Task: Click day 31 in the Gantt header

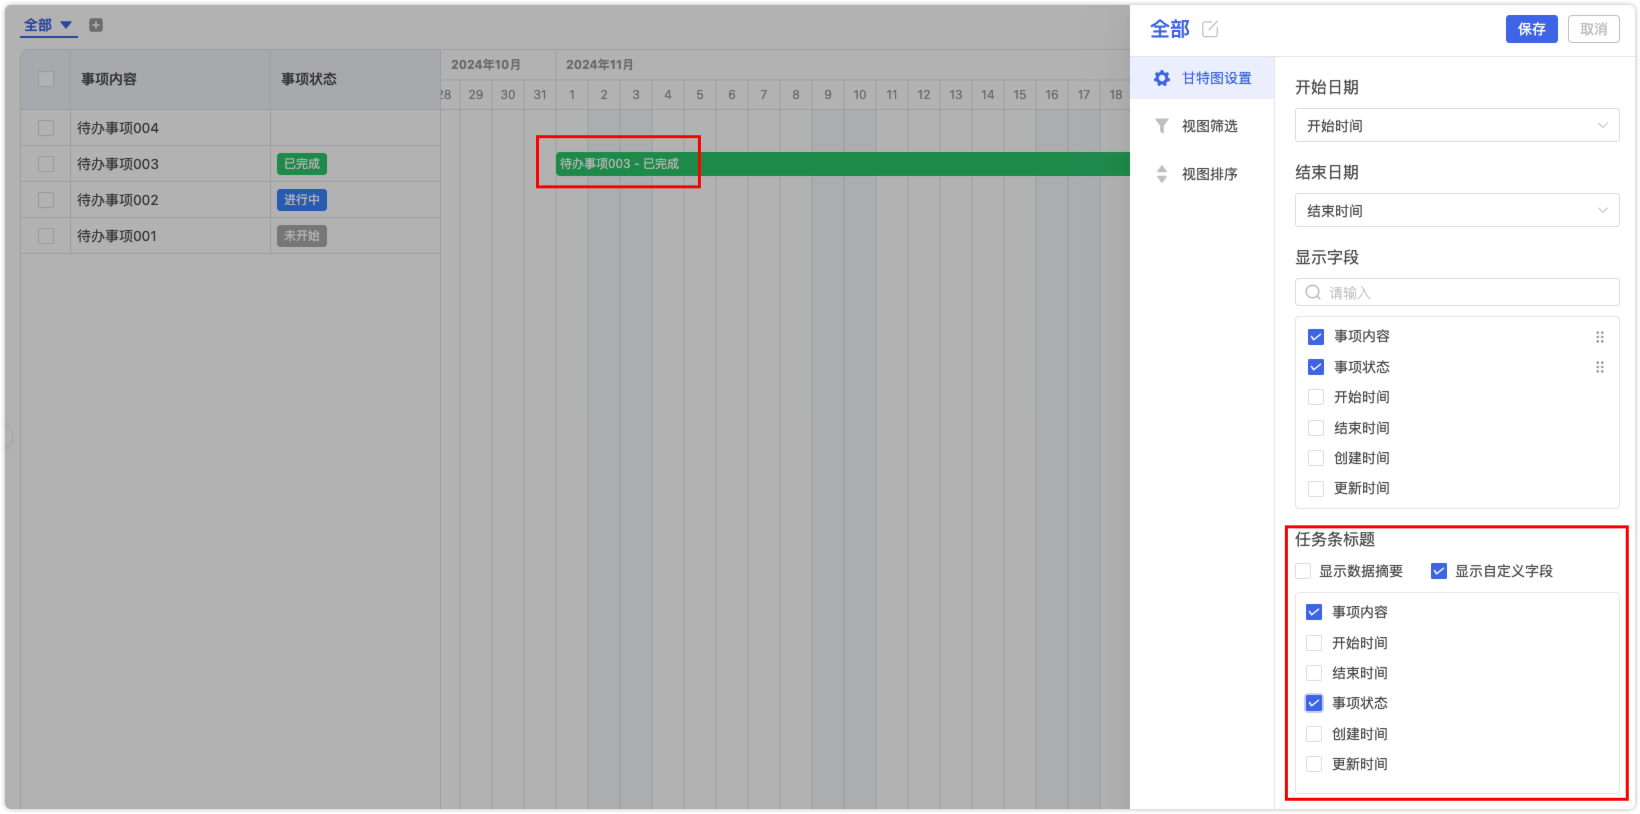Action: pyautogui.click(x=540, y=95)
